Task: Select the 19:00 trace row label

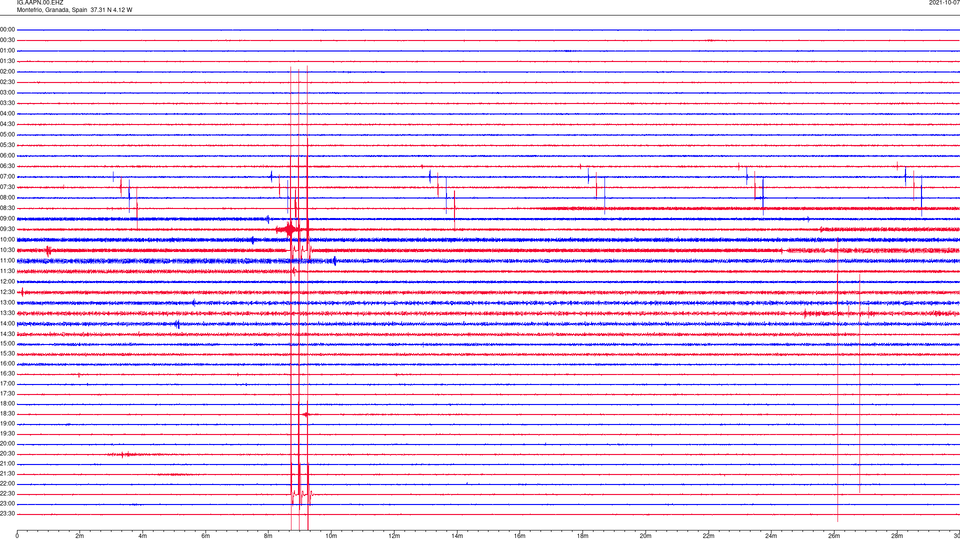Action: [x=7, y=423]
